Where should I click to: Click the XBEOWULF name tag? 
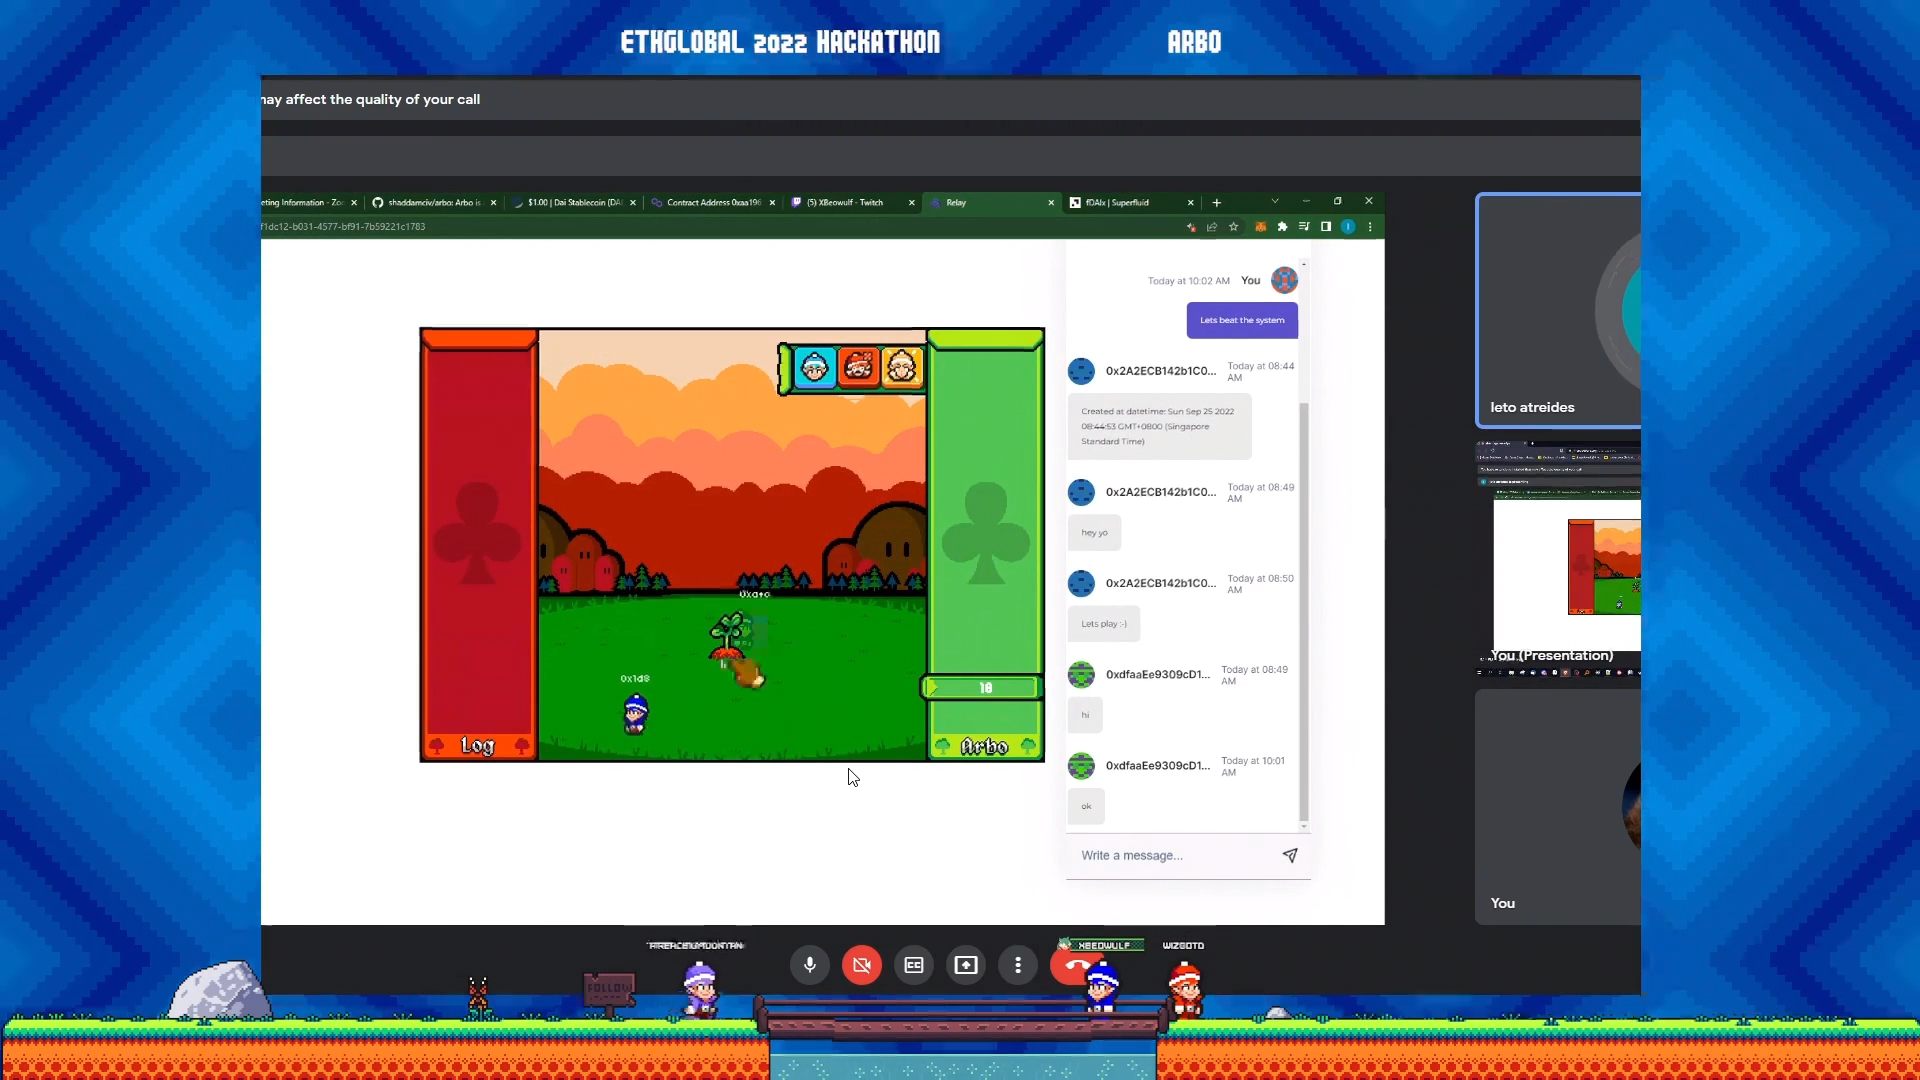tap(1102, 945)
